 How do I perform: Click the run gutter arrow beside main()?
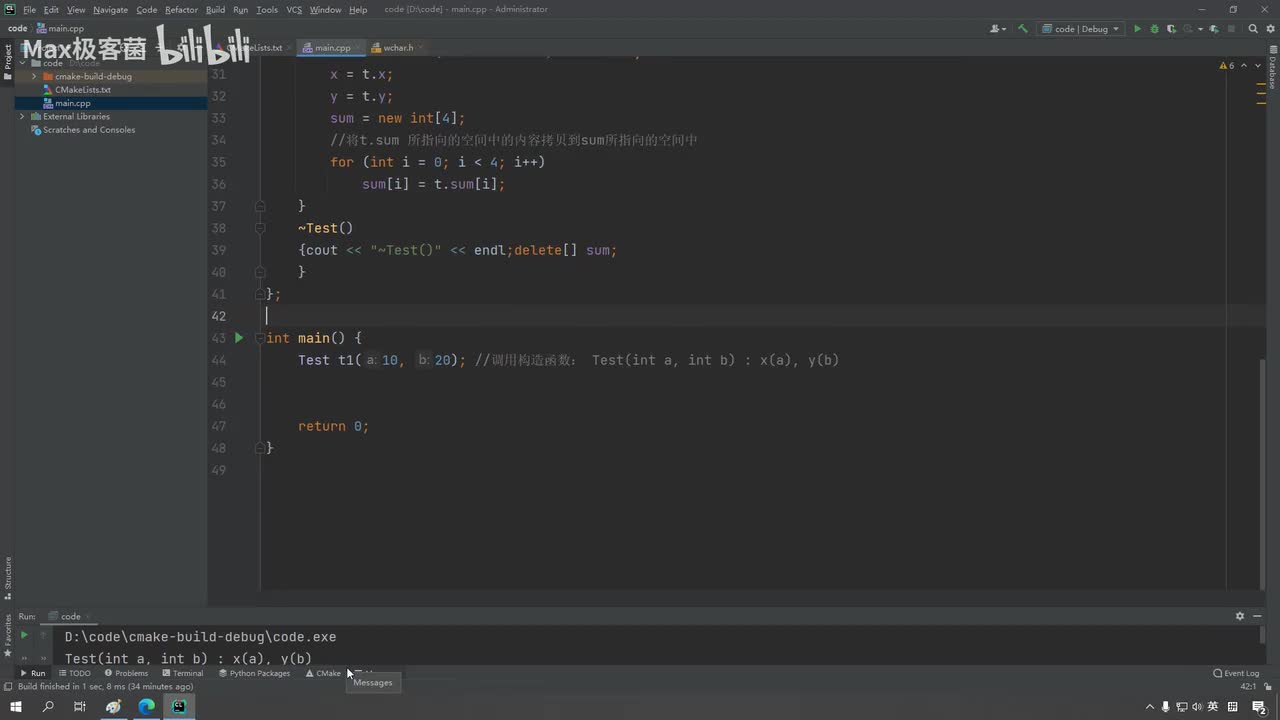(239, 338)
